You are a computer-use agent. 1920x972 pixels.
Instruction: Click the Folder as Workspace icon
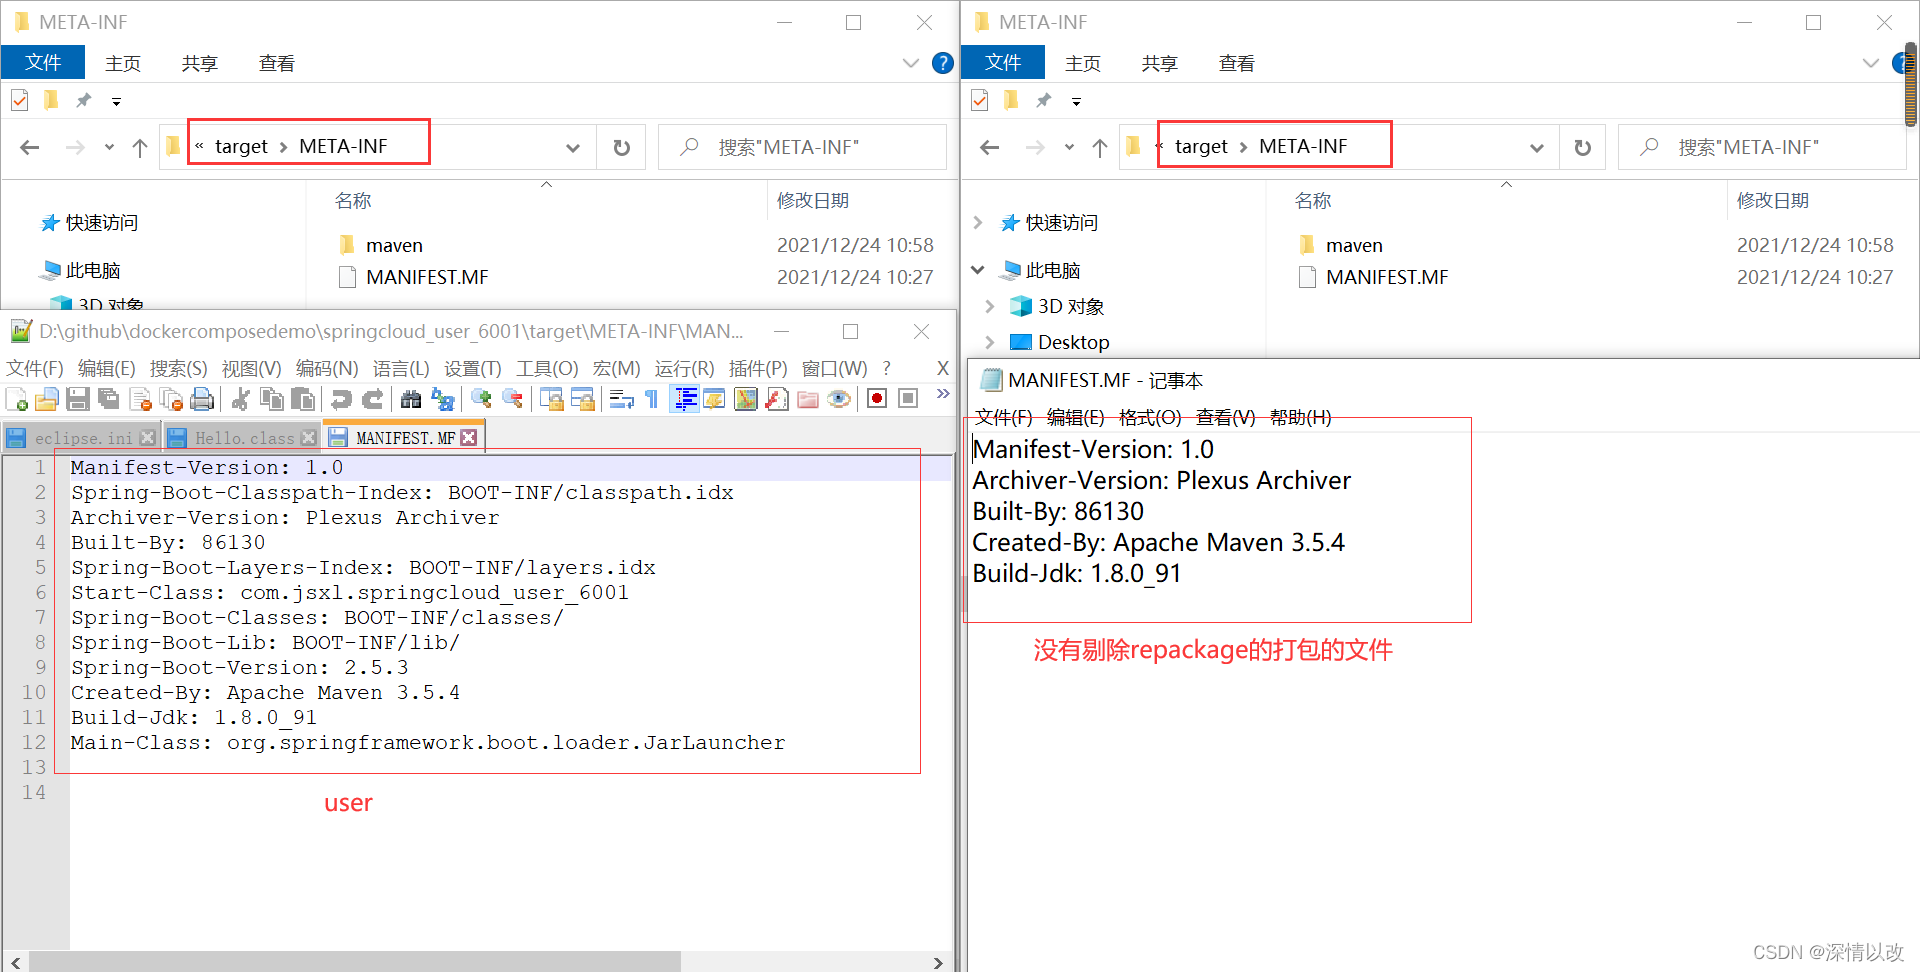click(808, 400)
